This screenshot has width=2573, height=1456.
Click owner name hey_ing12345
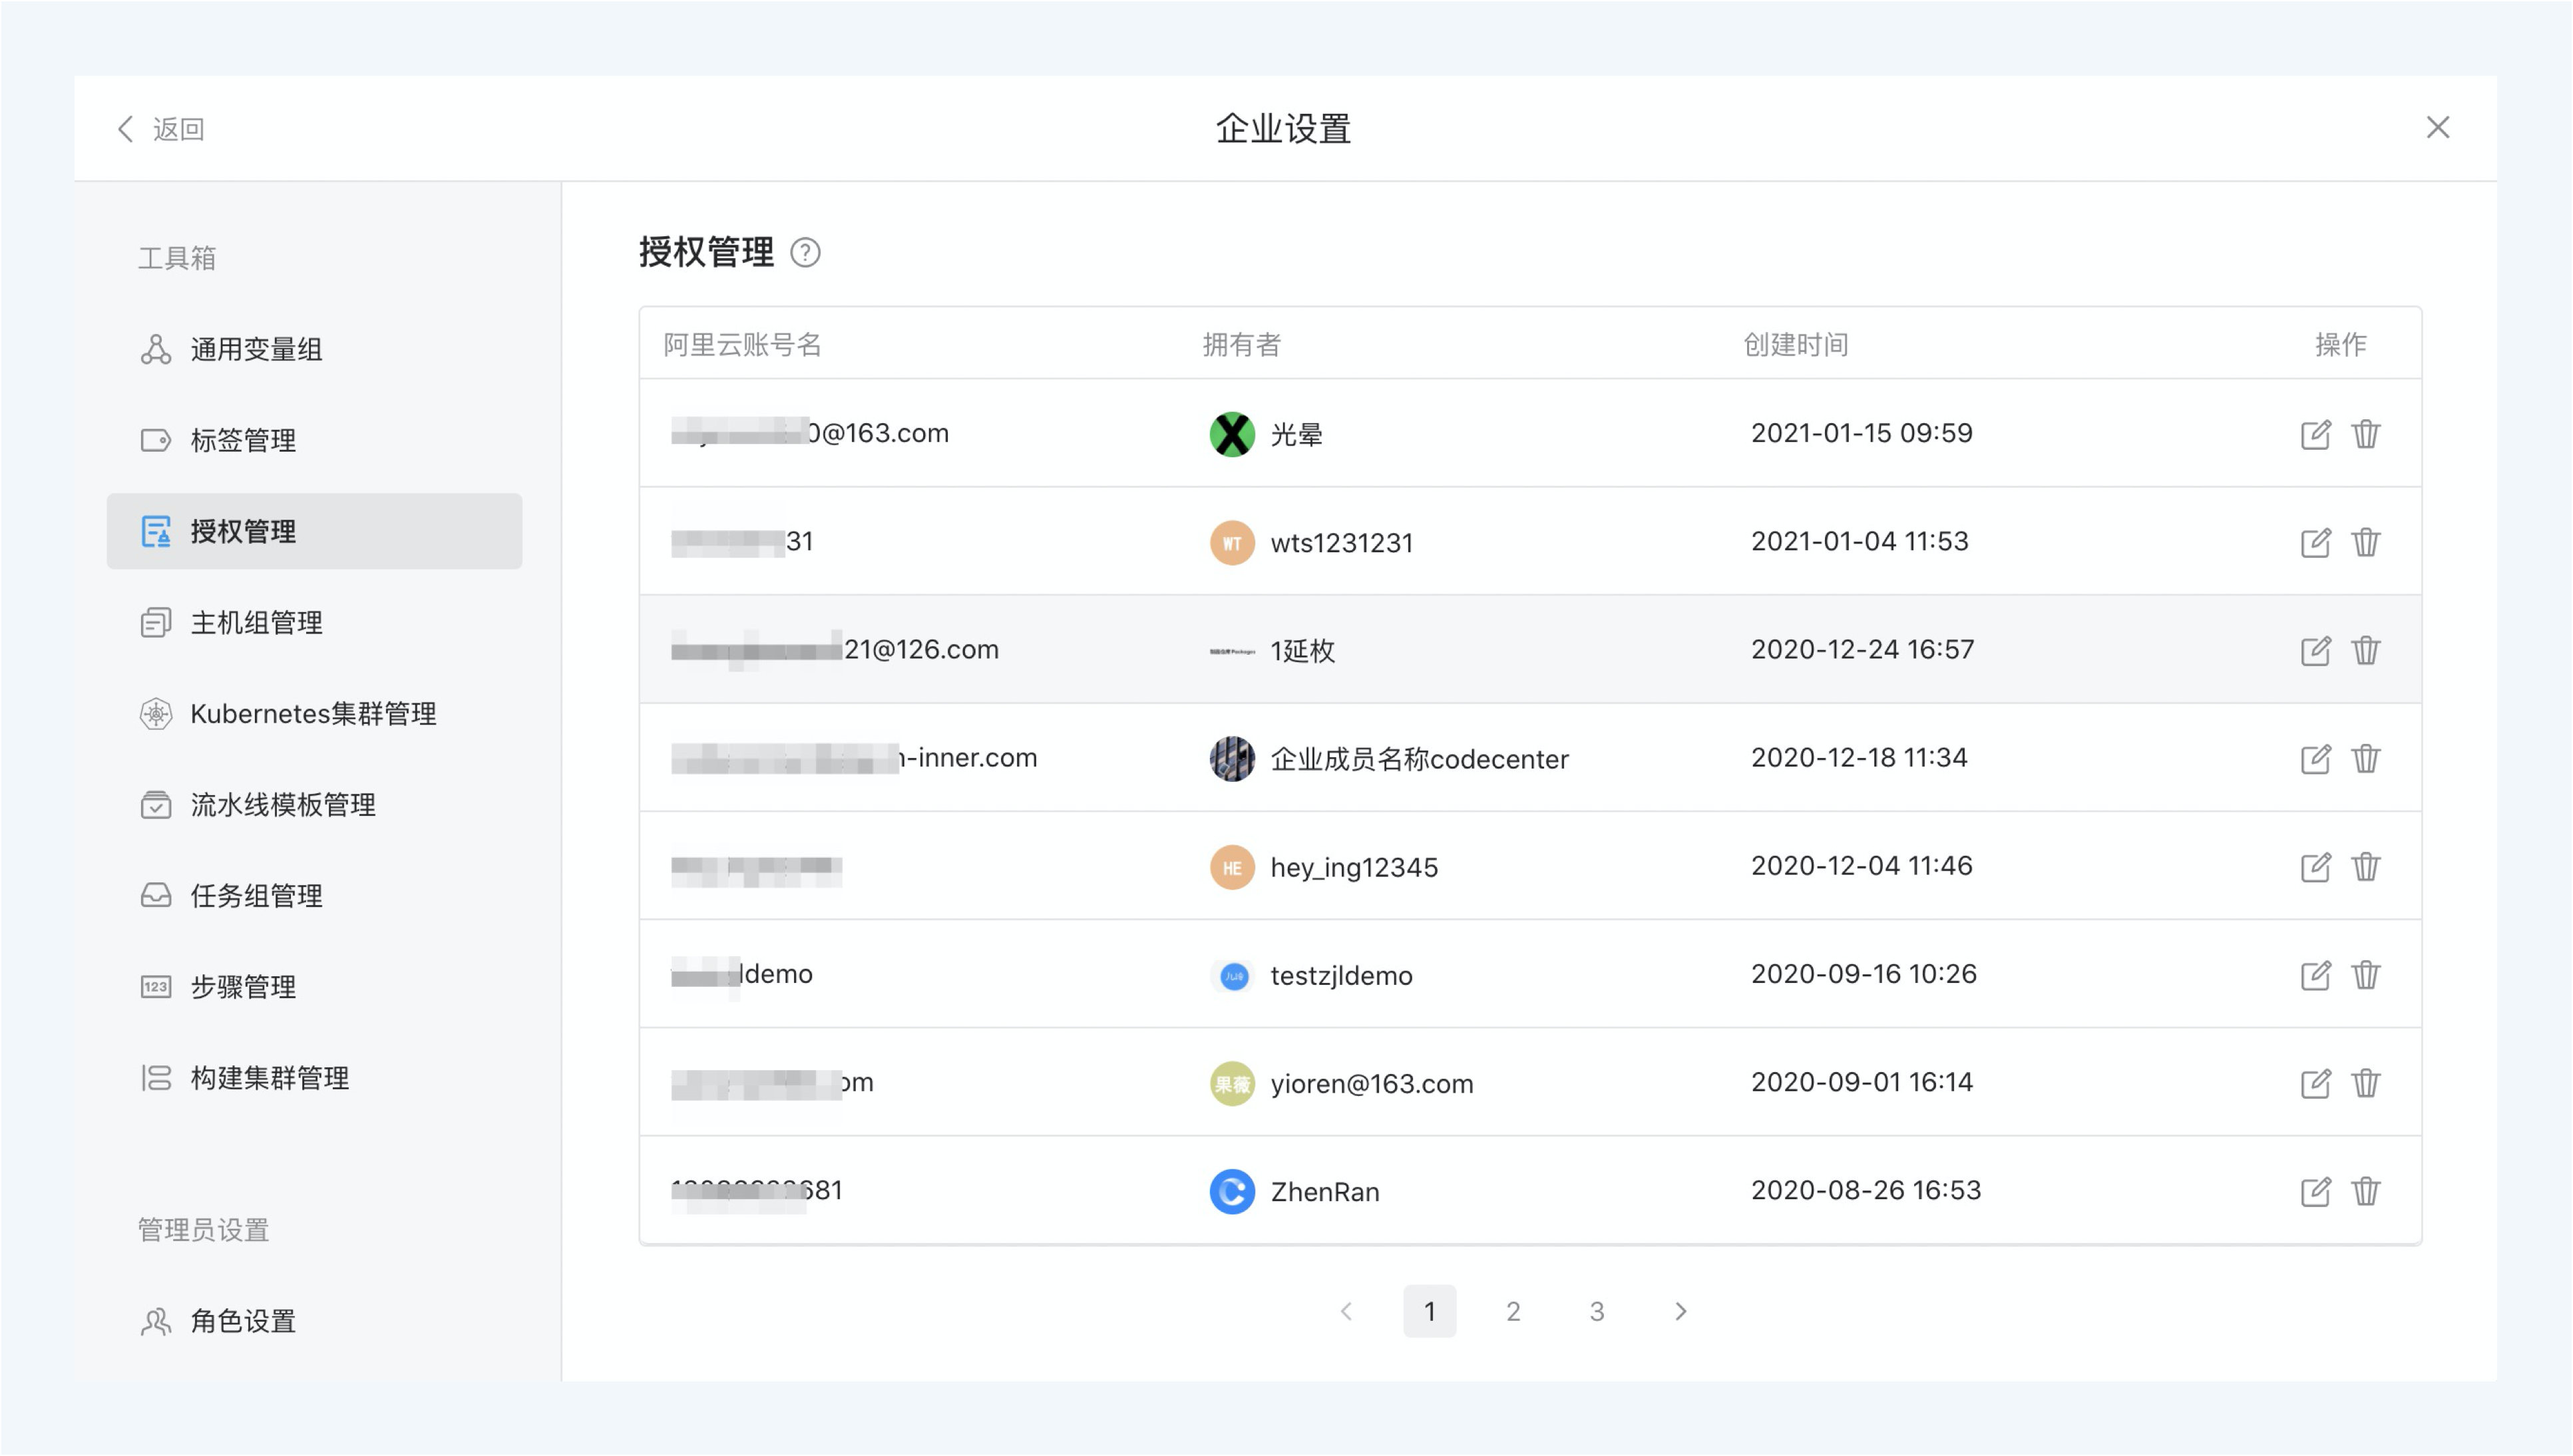point(1354,867)
